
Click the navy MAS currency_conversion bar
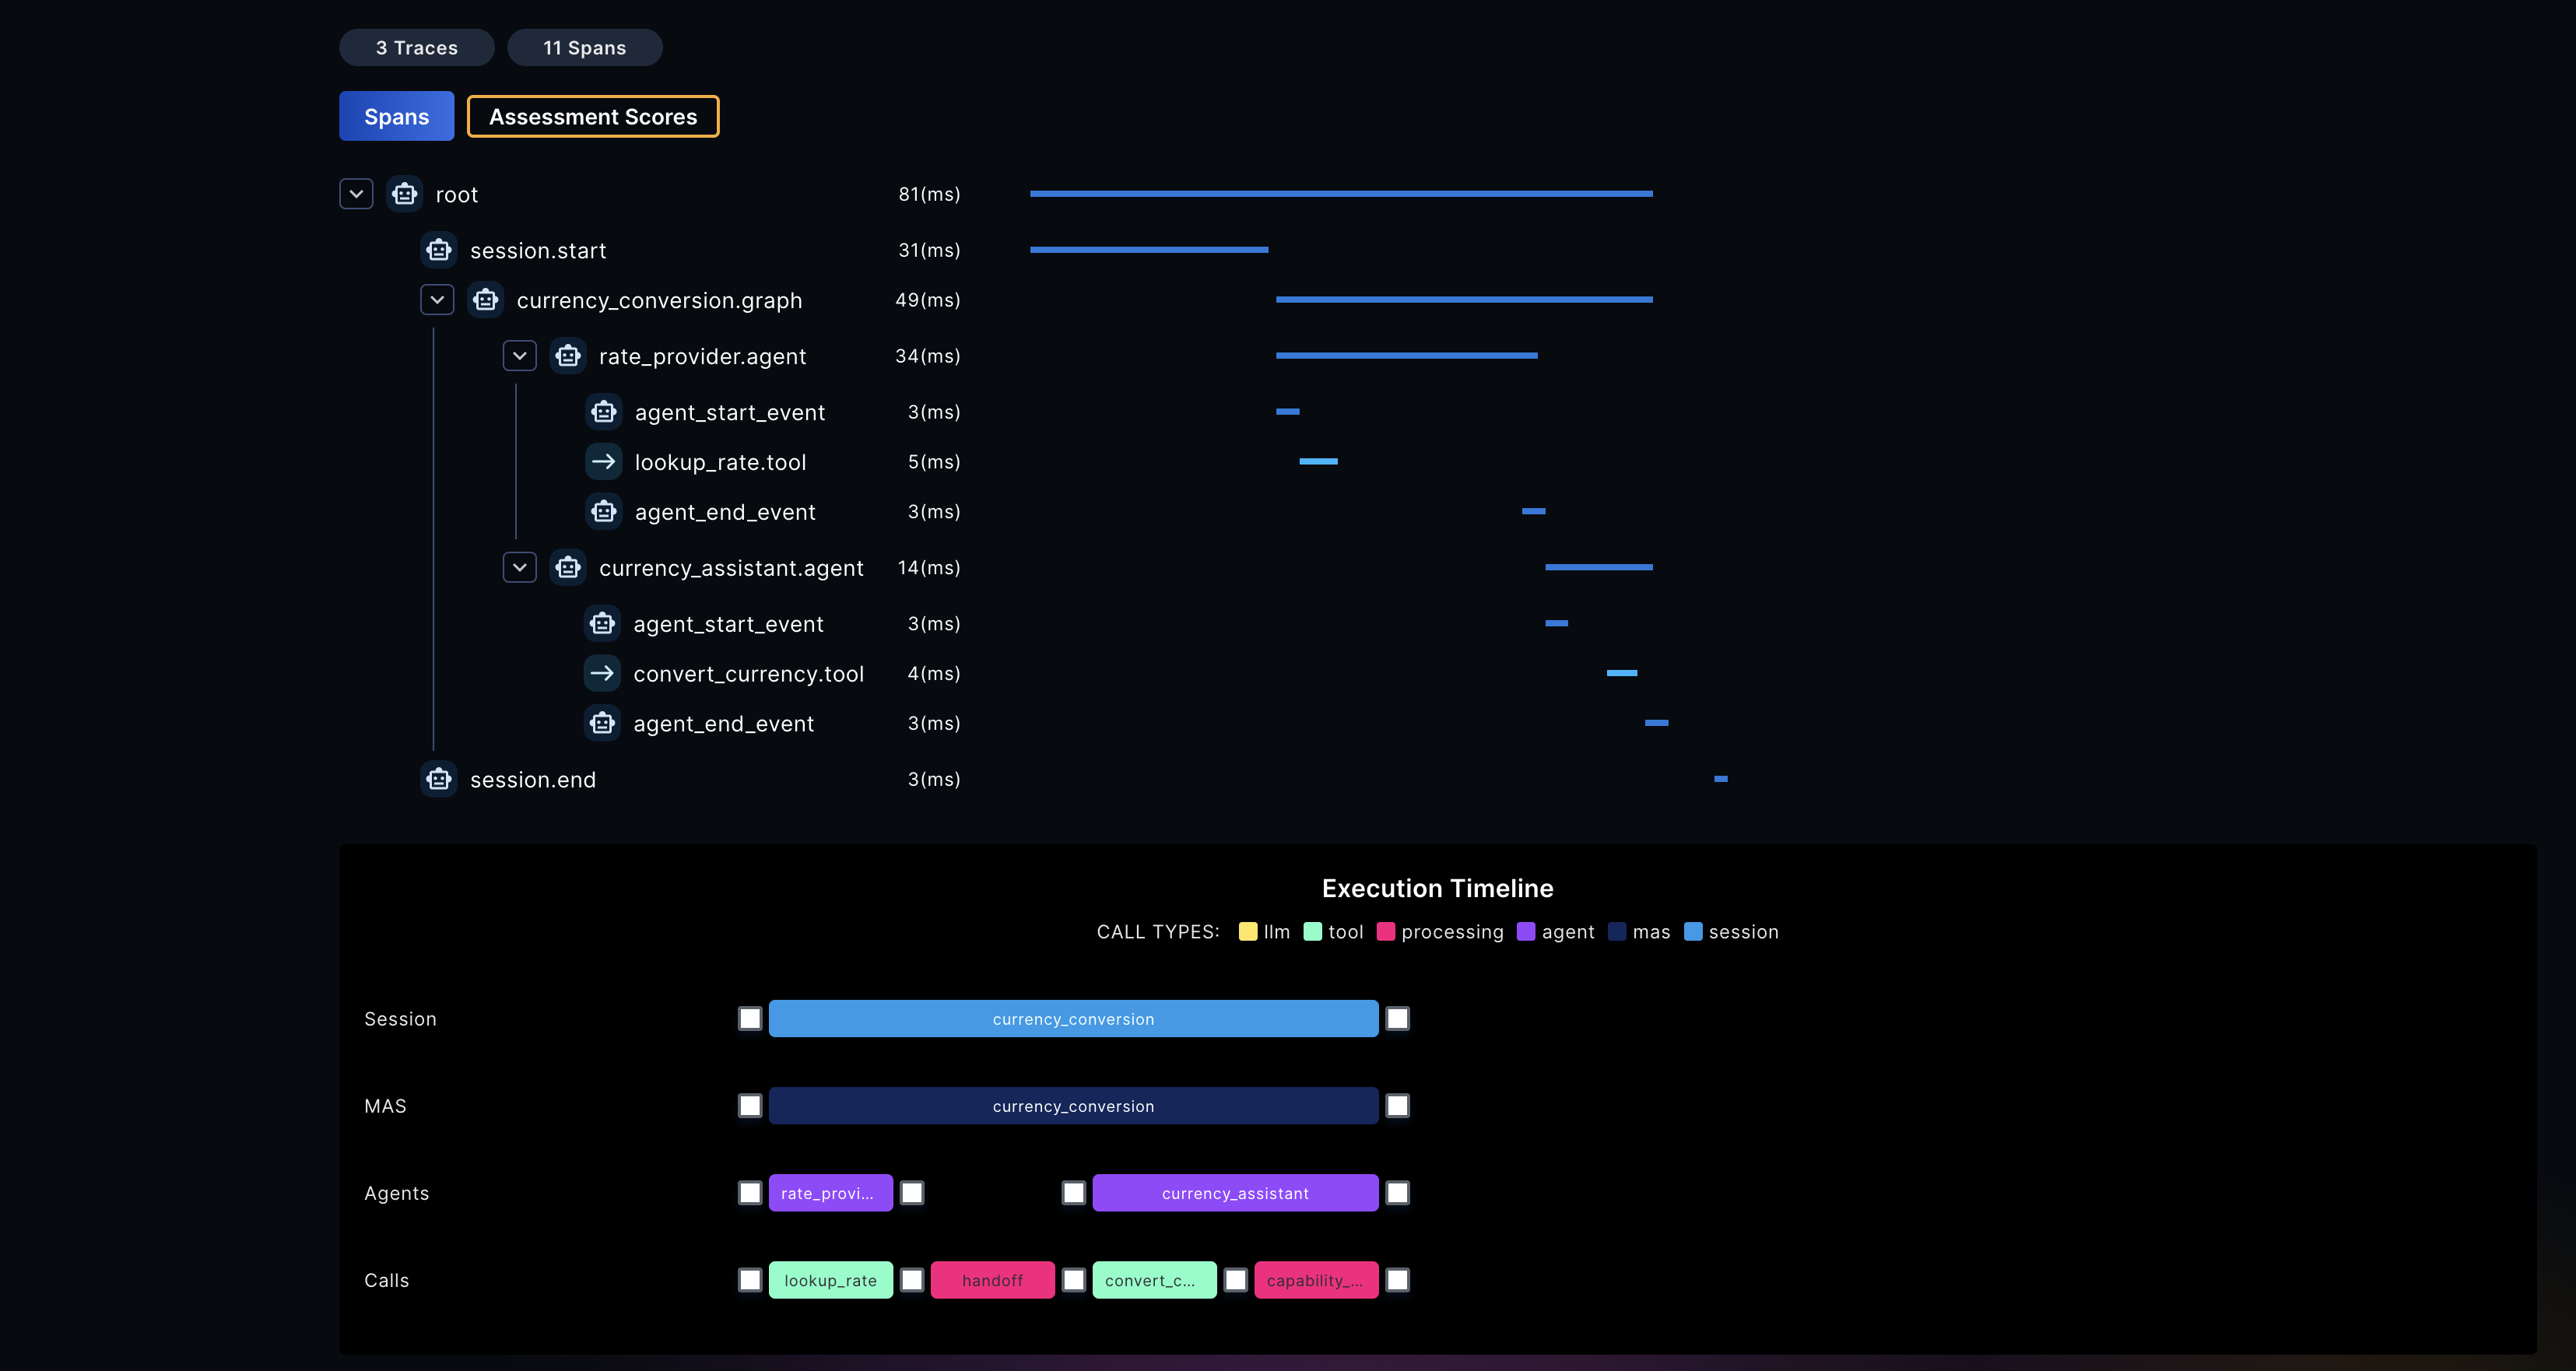coord(1073,1106)
